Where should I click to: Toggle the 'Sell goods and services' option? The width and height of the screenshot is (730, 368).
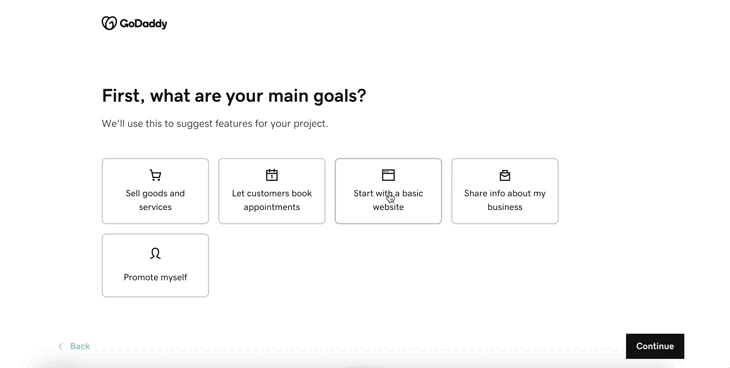(x=155, y=191)
